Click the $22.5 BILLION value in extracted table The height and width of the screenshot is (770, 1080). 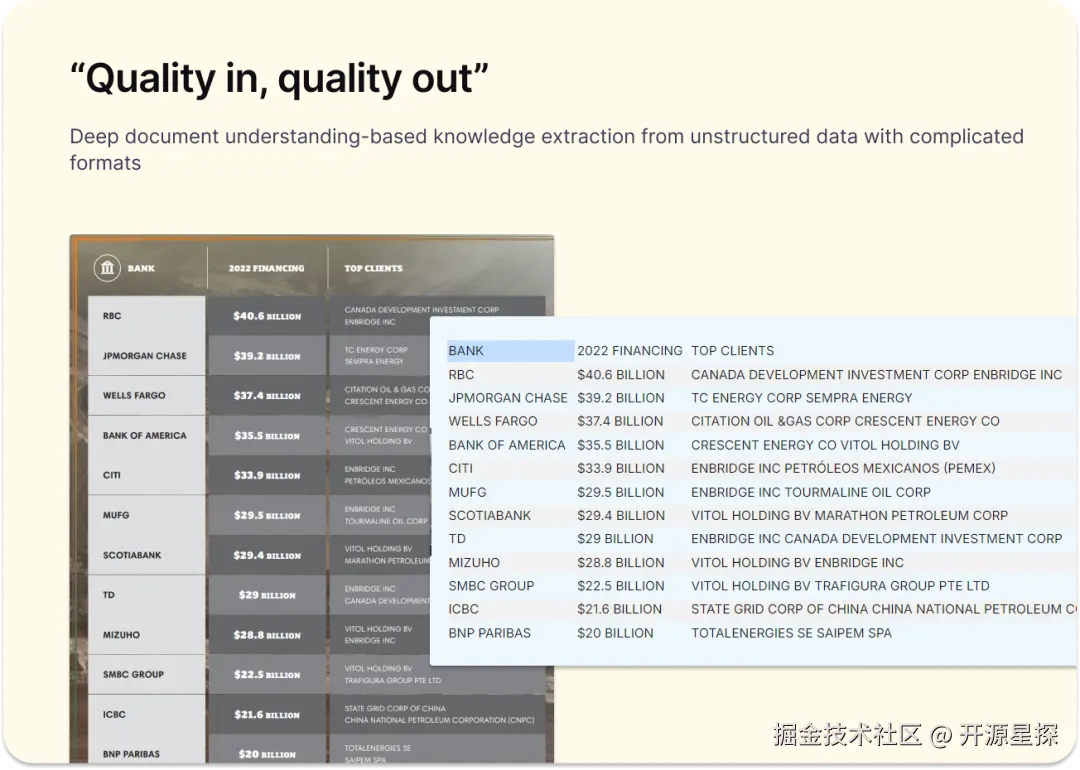(621, 586)
